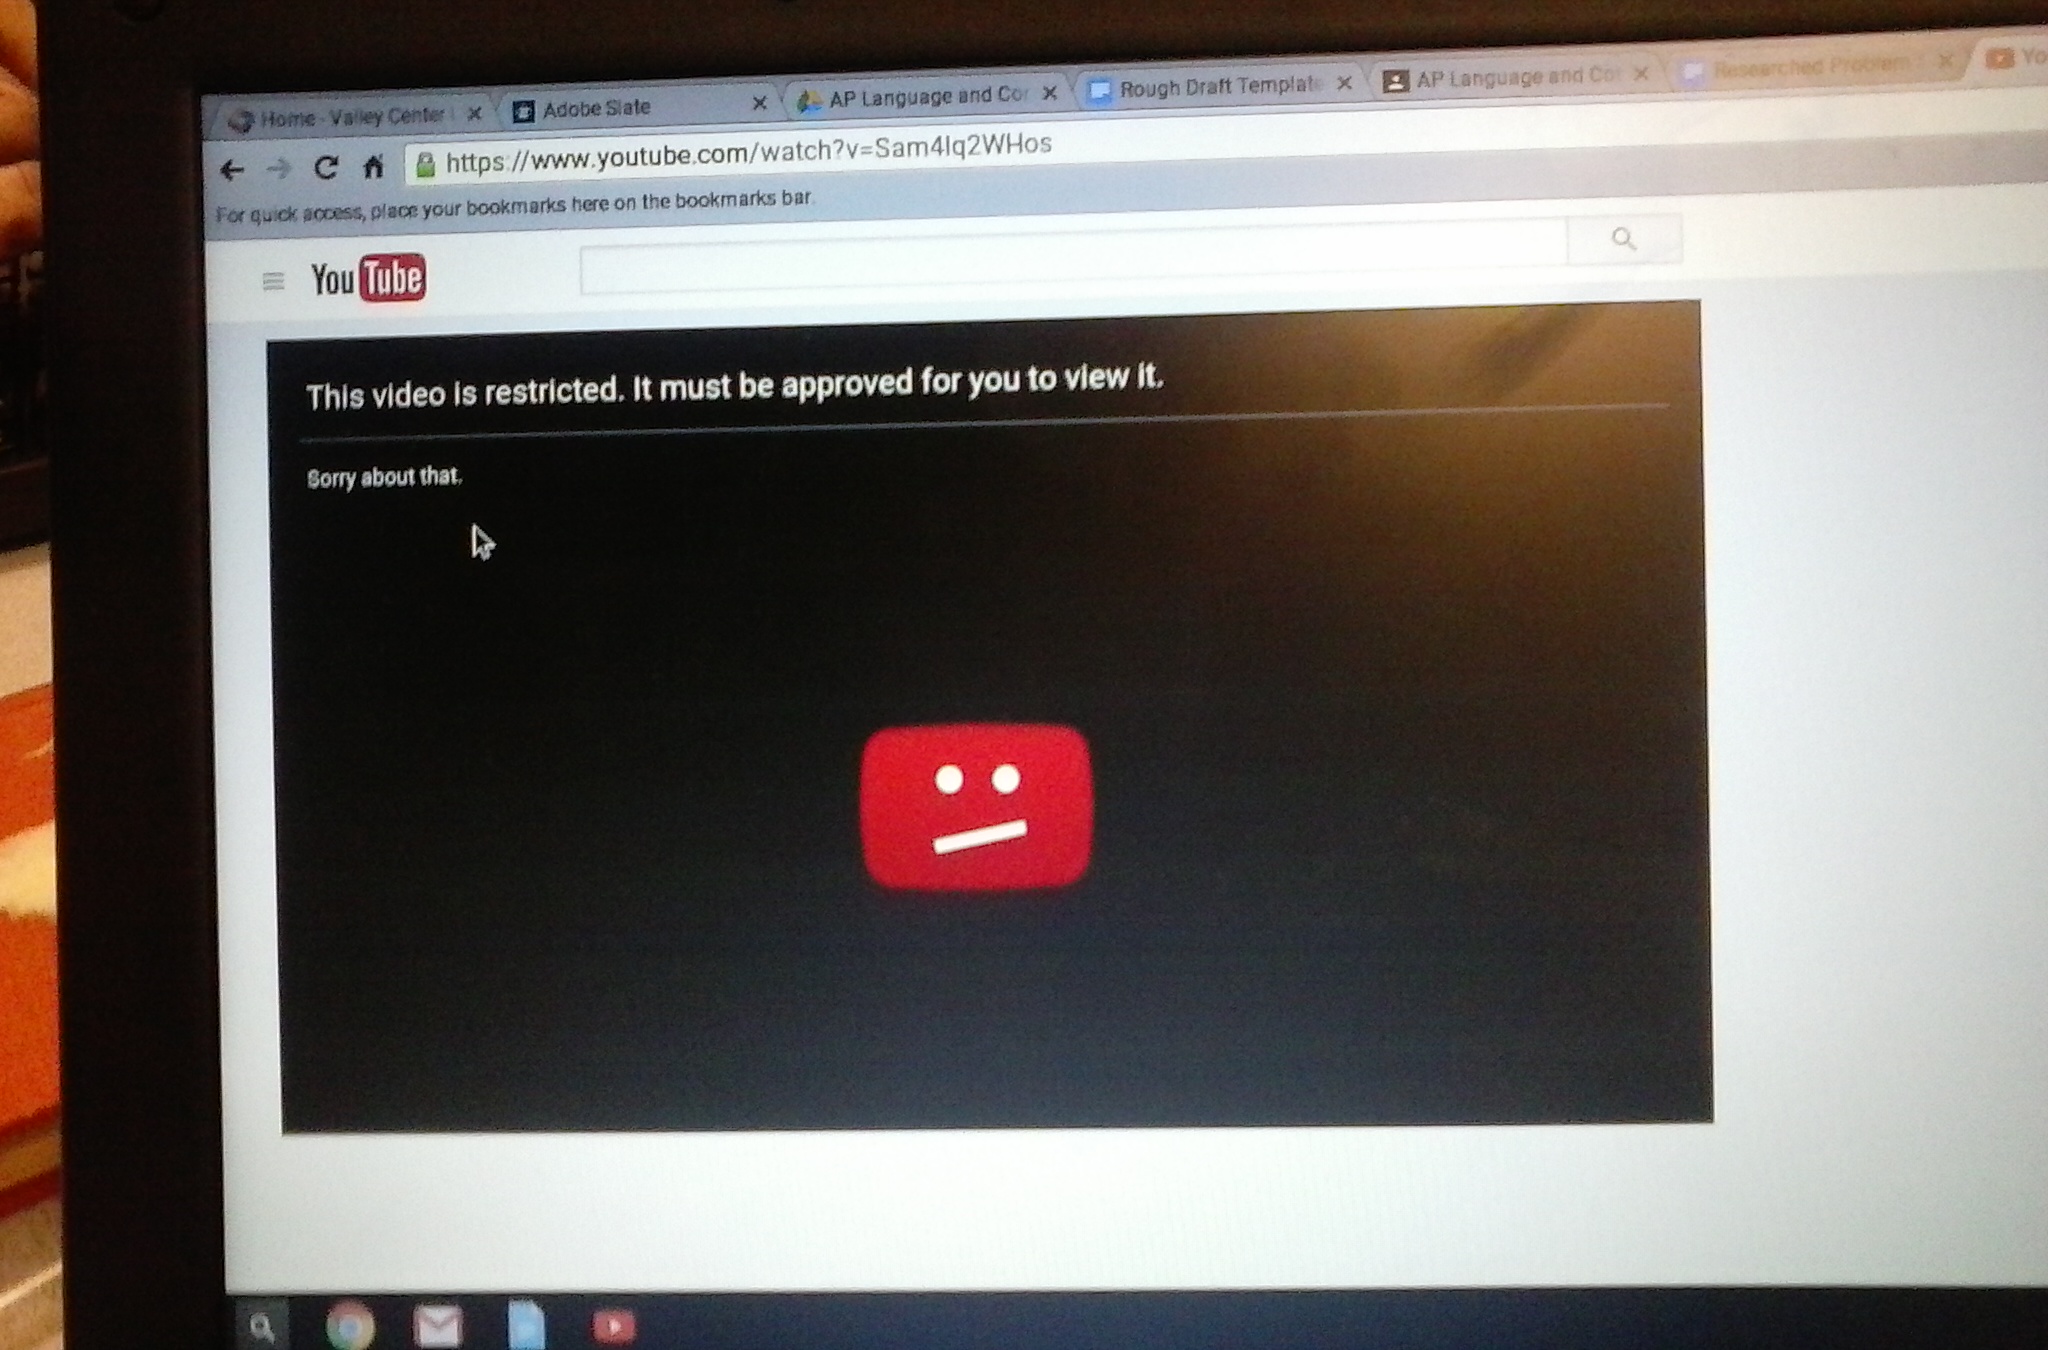The height and width of the screenshot is (1350, 2048).
Task: Open the YouTube app in the shelf
Action: 613,1326
